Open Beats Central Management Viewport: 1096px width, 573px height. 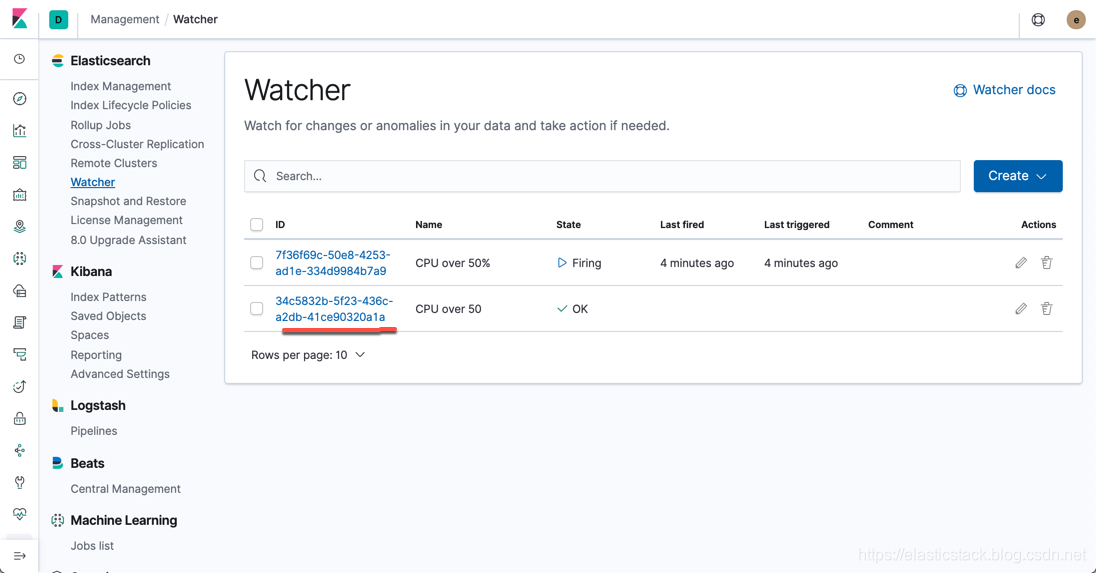125,489
